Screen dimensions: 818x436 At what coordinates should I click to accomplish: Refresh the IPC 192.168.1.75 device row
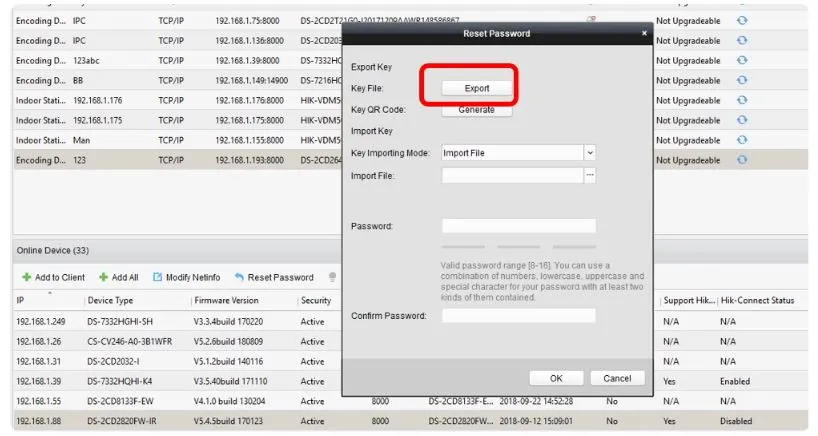point(742,20)
